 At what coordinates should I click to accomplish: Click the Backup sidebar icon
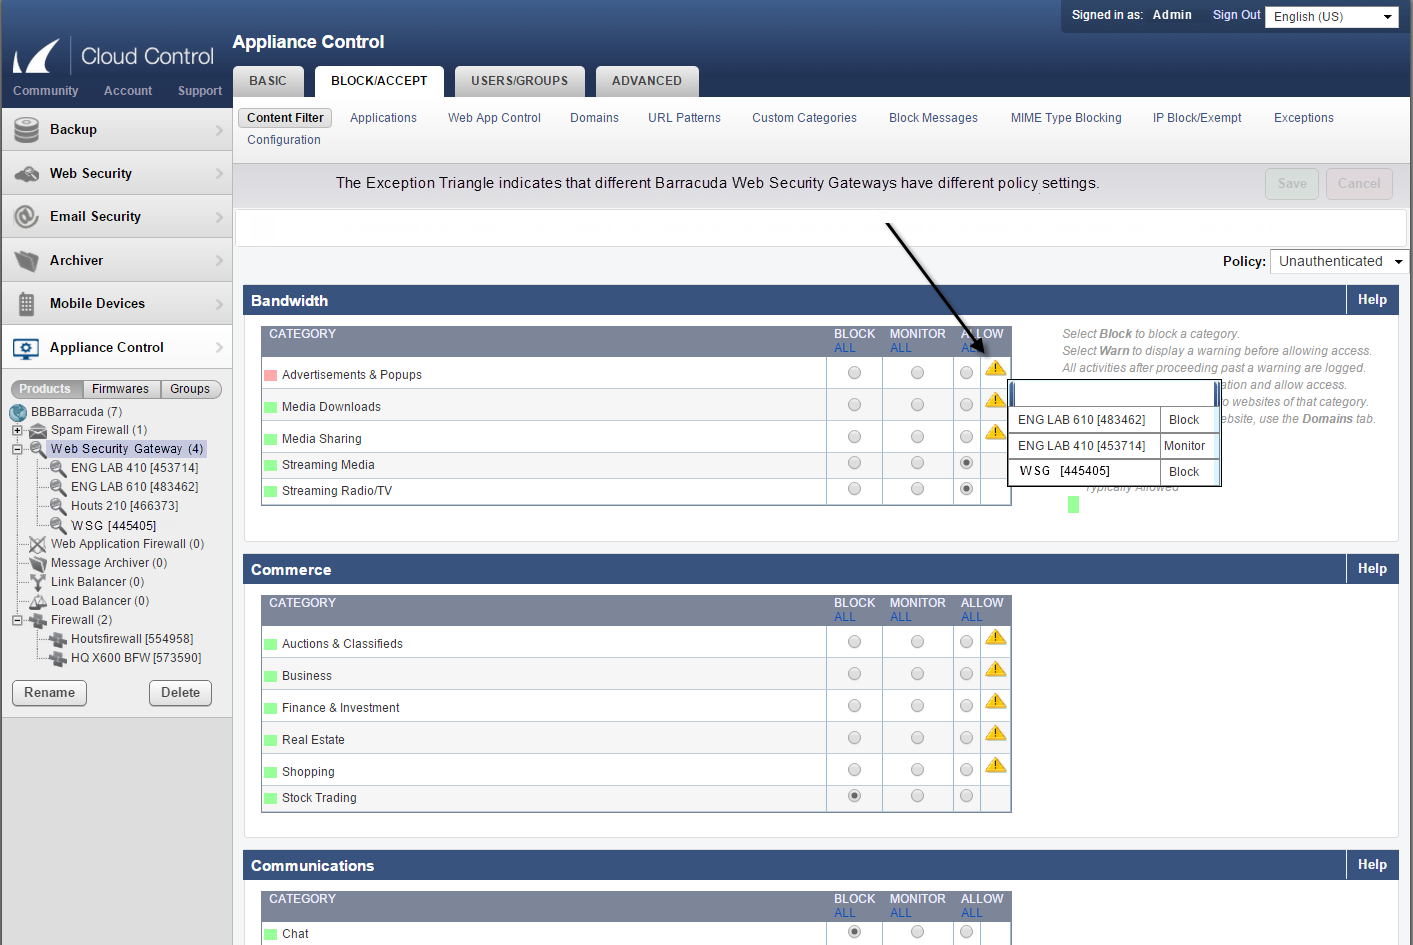coord(26,130)
